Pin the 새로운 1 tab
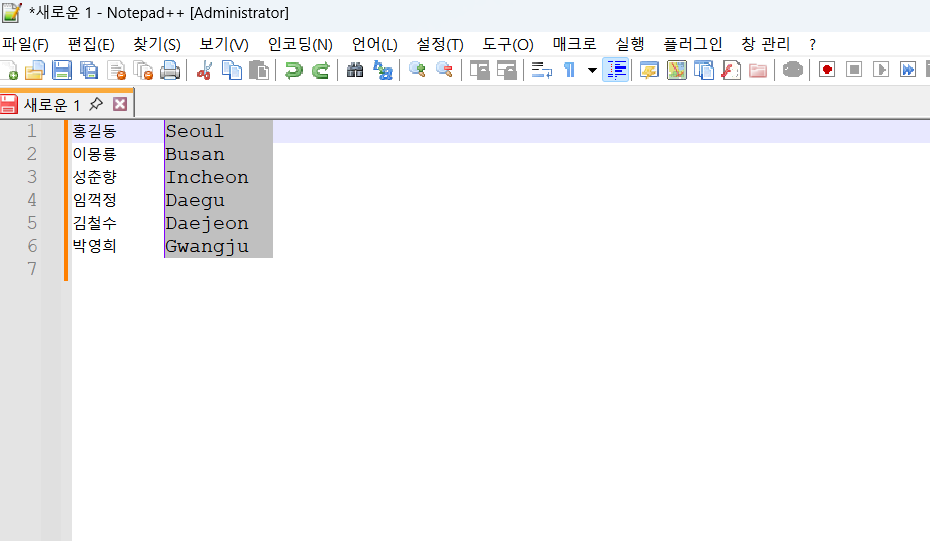Image resolution: width=930 pixels, height=541 pixels. [x=95, y=104]
